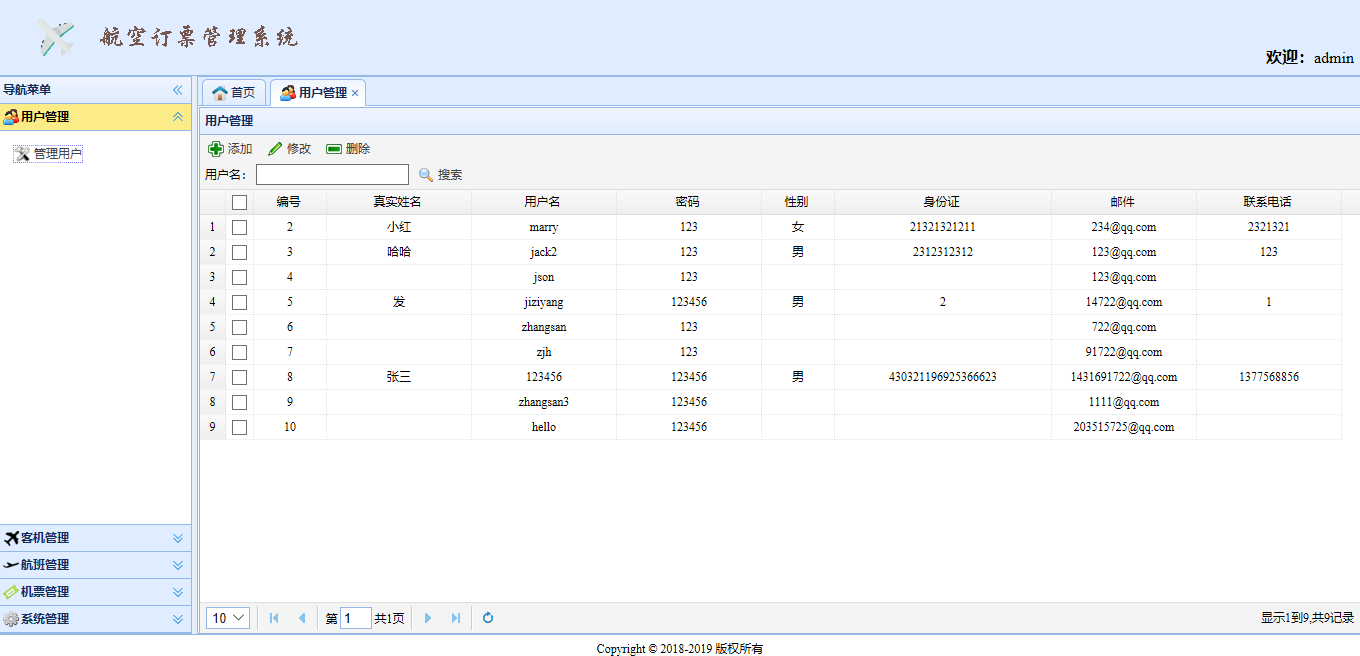This screenshot has width=1360, height=656.
Task: Click the 邮件 column header
Action: [x=1123, y=202]
